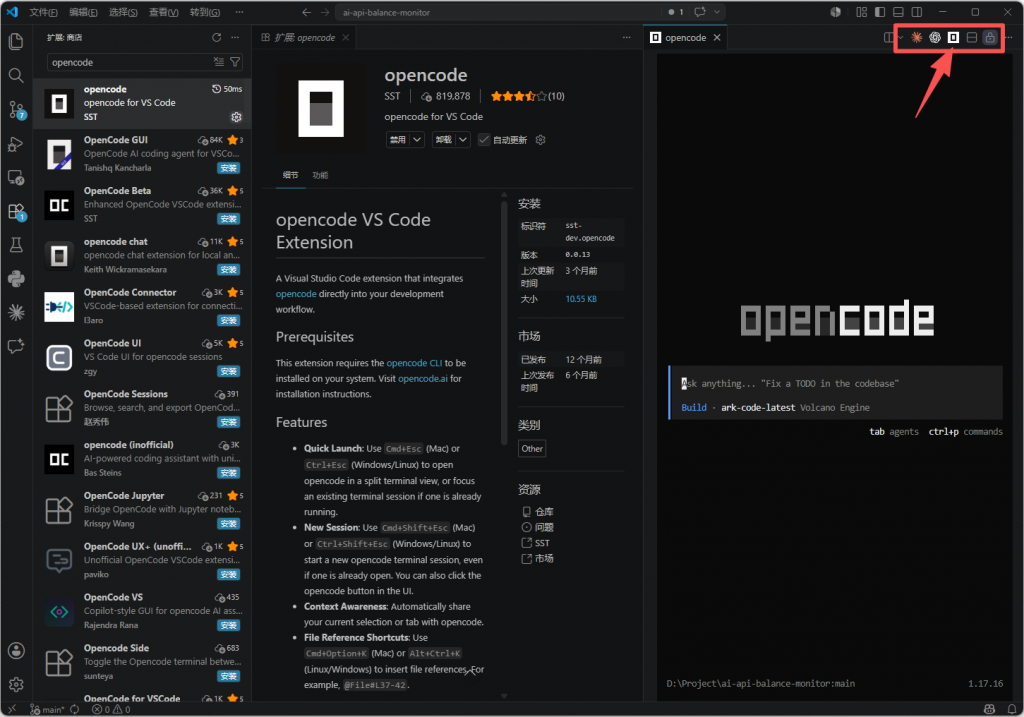Open the Explorer view in activity bar
Image resolution: width=1024 pixels, height=717 pixels.
[x=16, y=42]
